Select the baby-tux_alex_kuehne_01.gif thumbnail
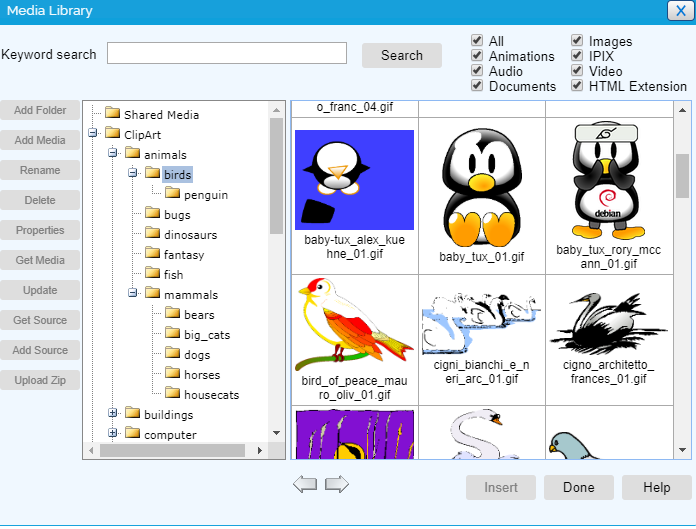696x529 pixels. coord(354,180)
